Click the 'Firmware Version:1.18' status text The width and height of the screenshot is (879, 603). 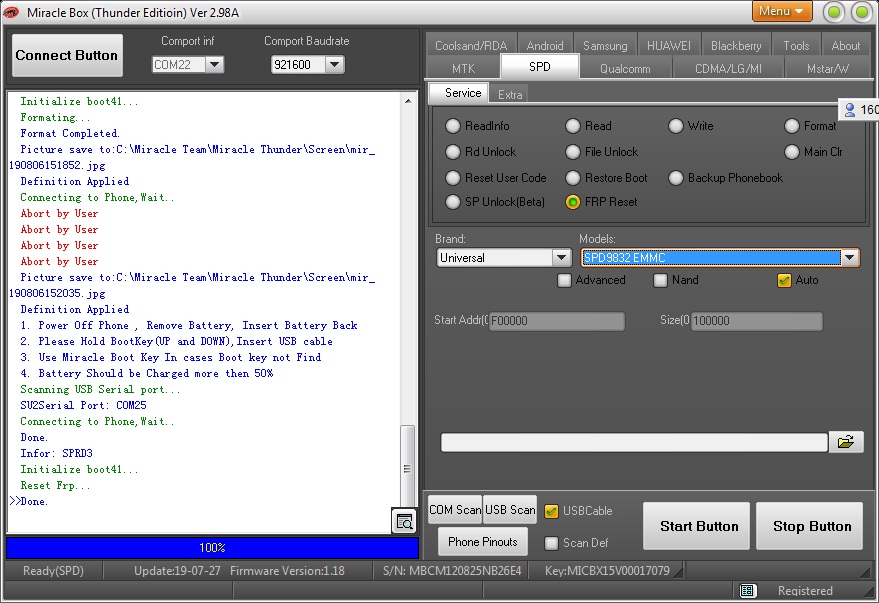[287, 571]
